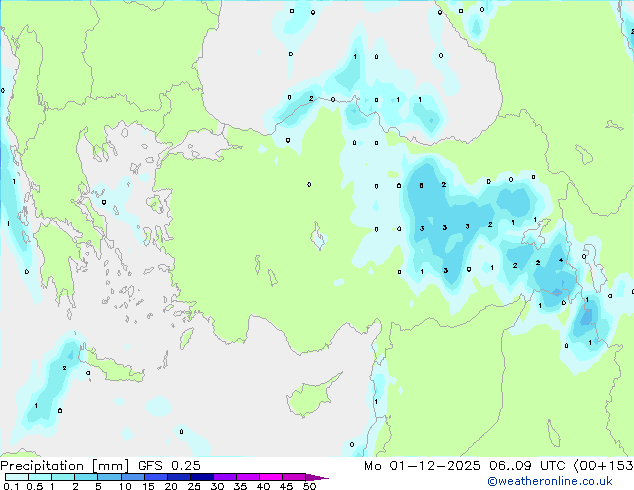Click the "45" legend scale label
Image resolution: width=634 pixels, height=490 pixels.
click(x=286, y=486)
